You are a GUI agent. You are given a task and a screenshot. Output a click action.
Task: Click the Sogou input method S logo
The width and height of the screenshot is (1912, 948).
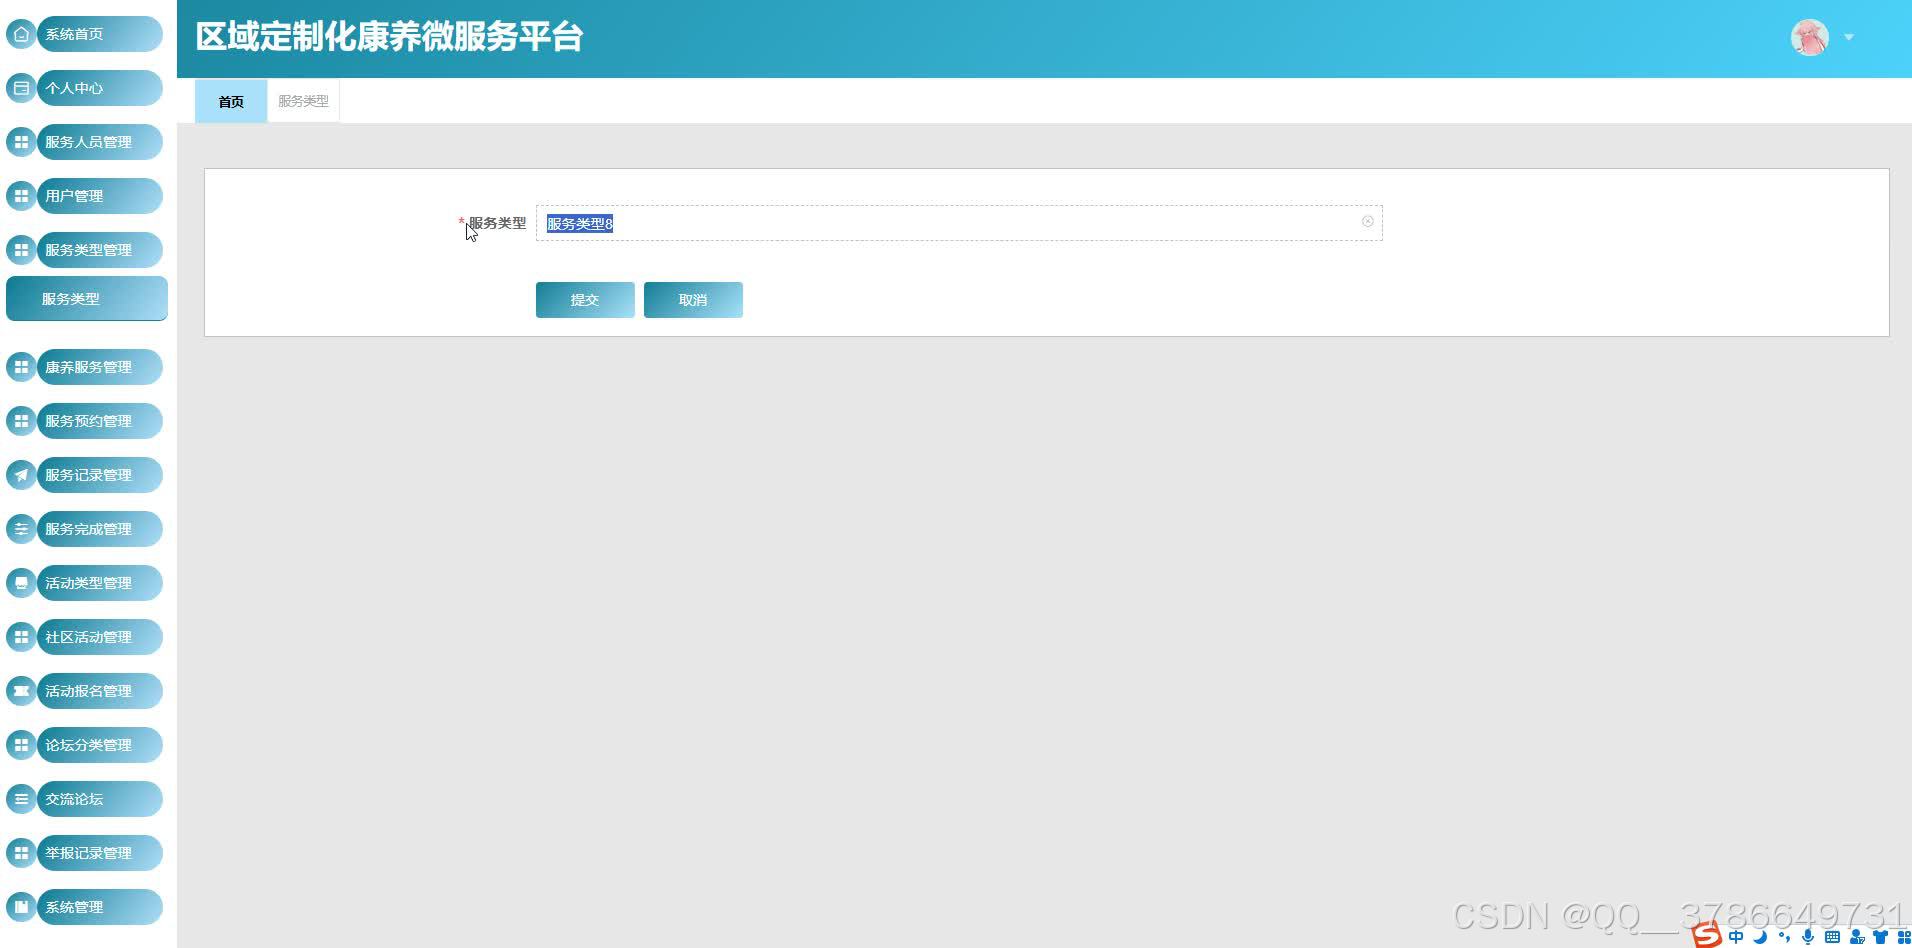tap(1707, 935)
